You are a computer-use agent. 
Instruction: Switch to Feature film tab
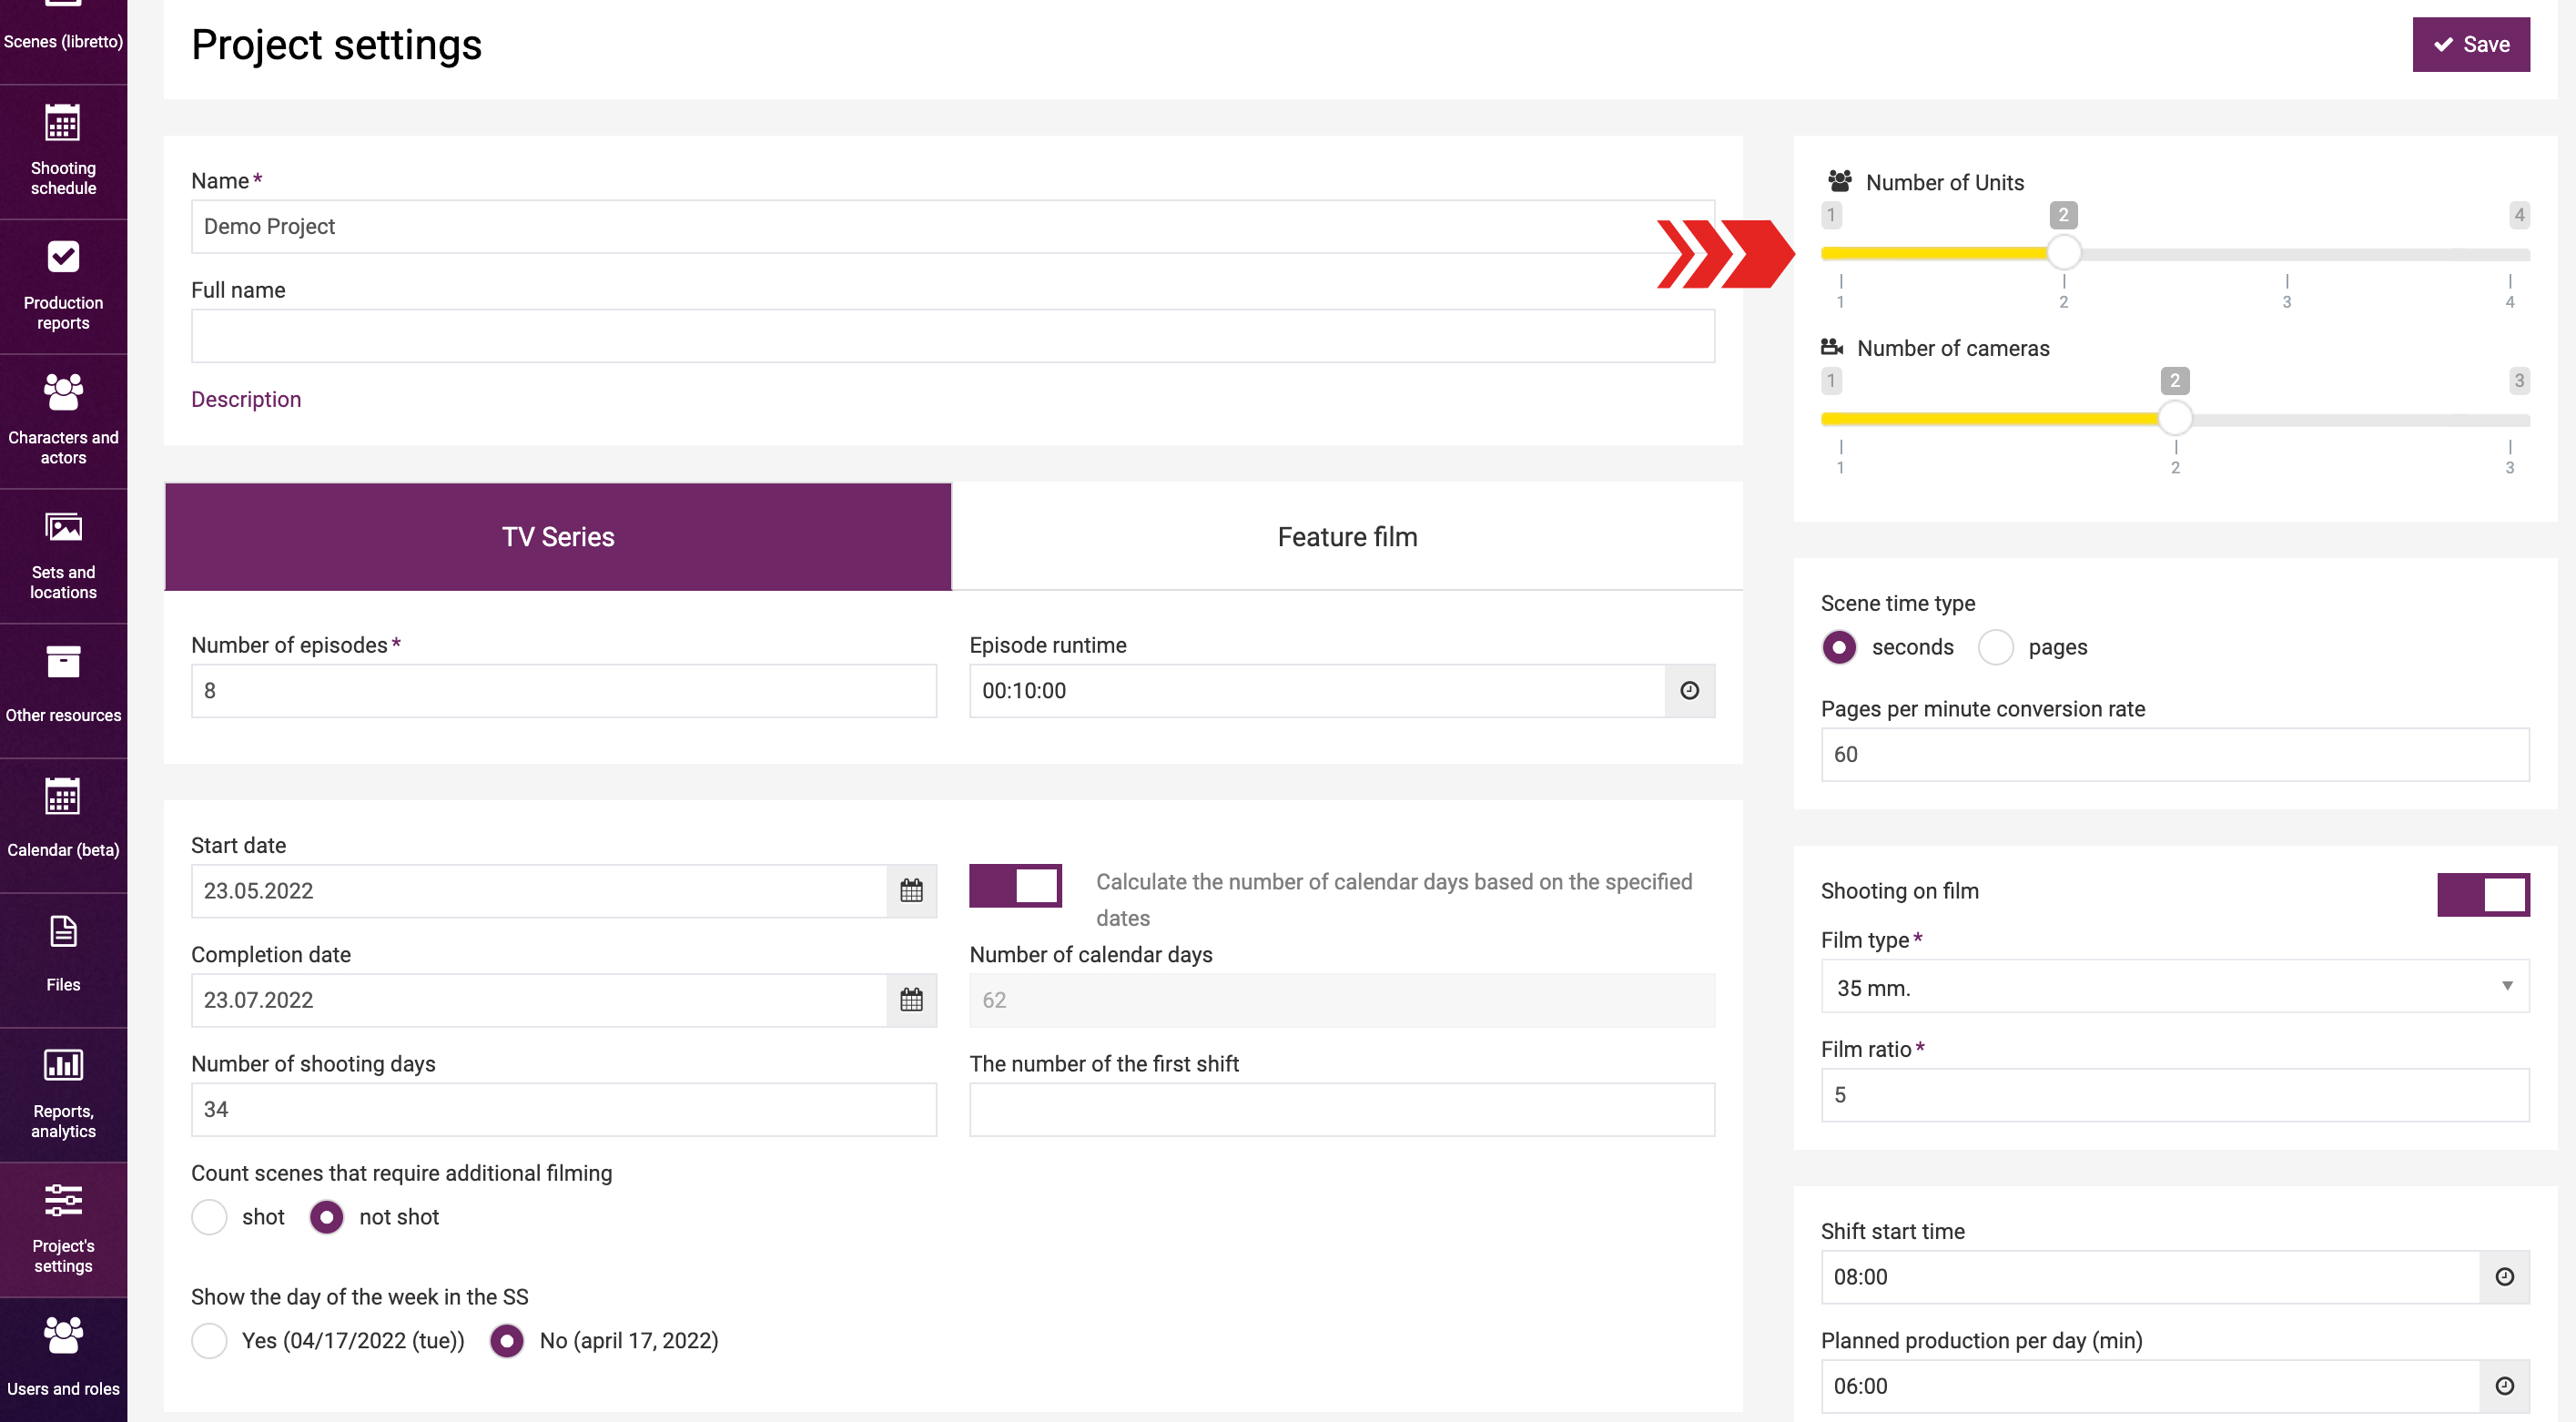pos(1347,537)
